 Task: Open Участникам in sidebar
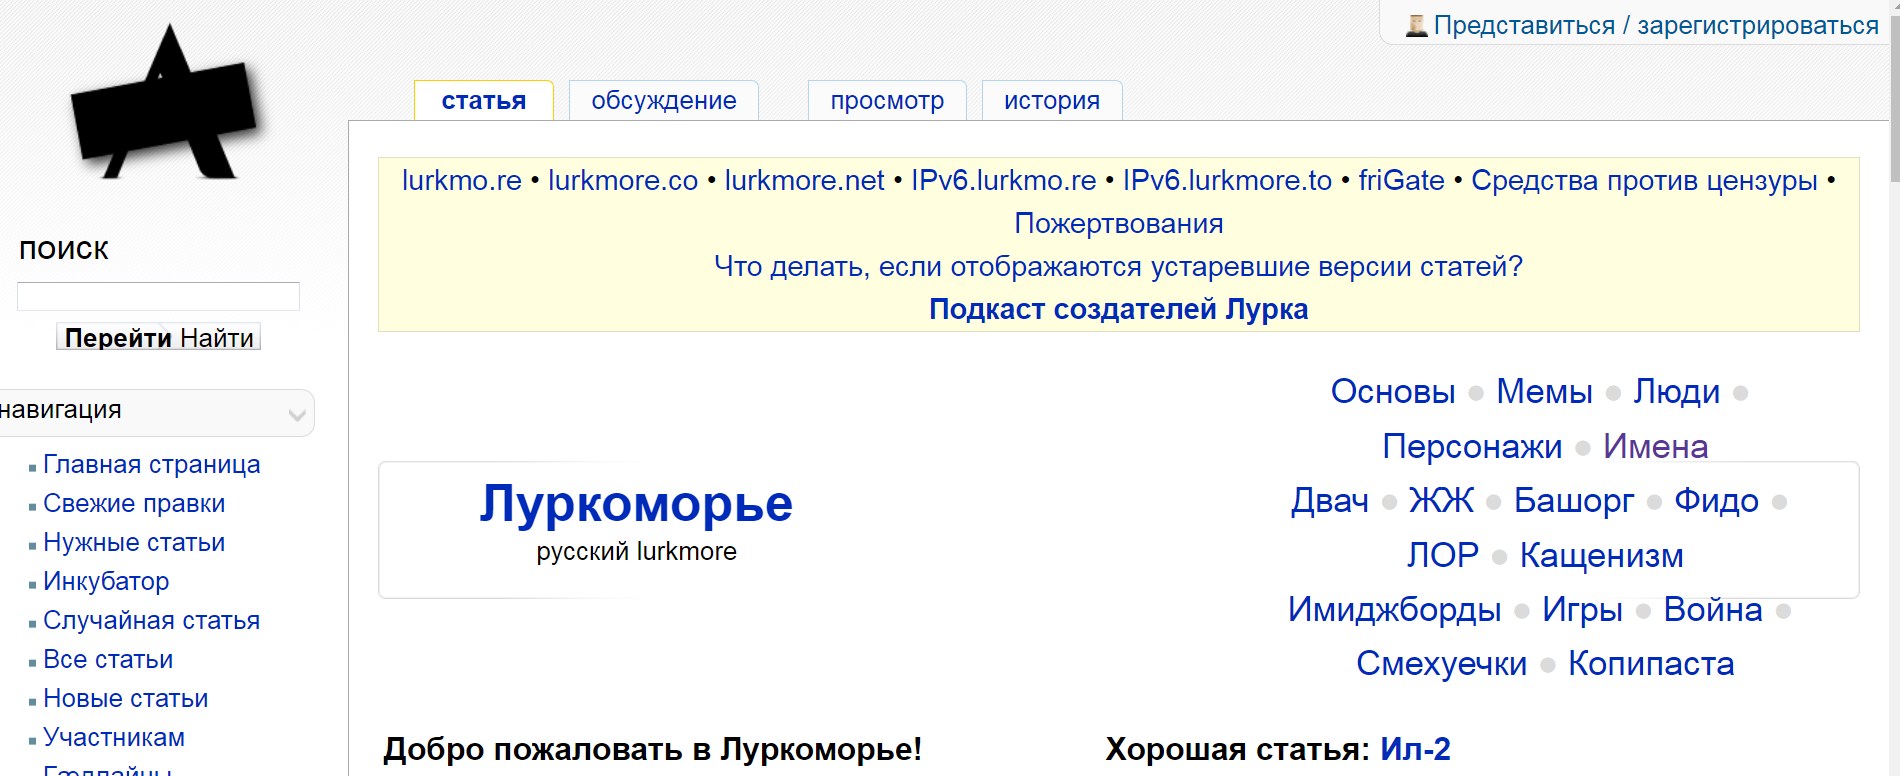click(114, 738)
